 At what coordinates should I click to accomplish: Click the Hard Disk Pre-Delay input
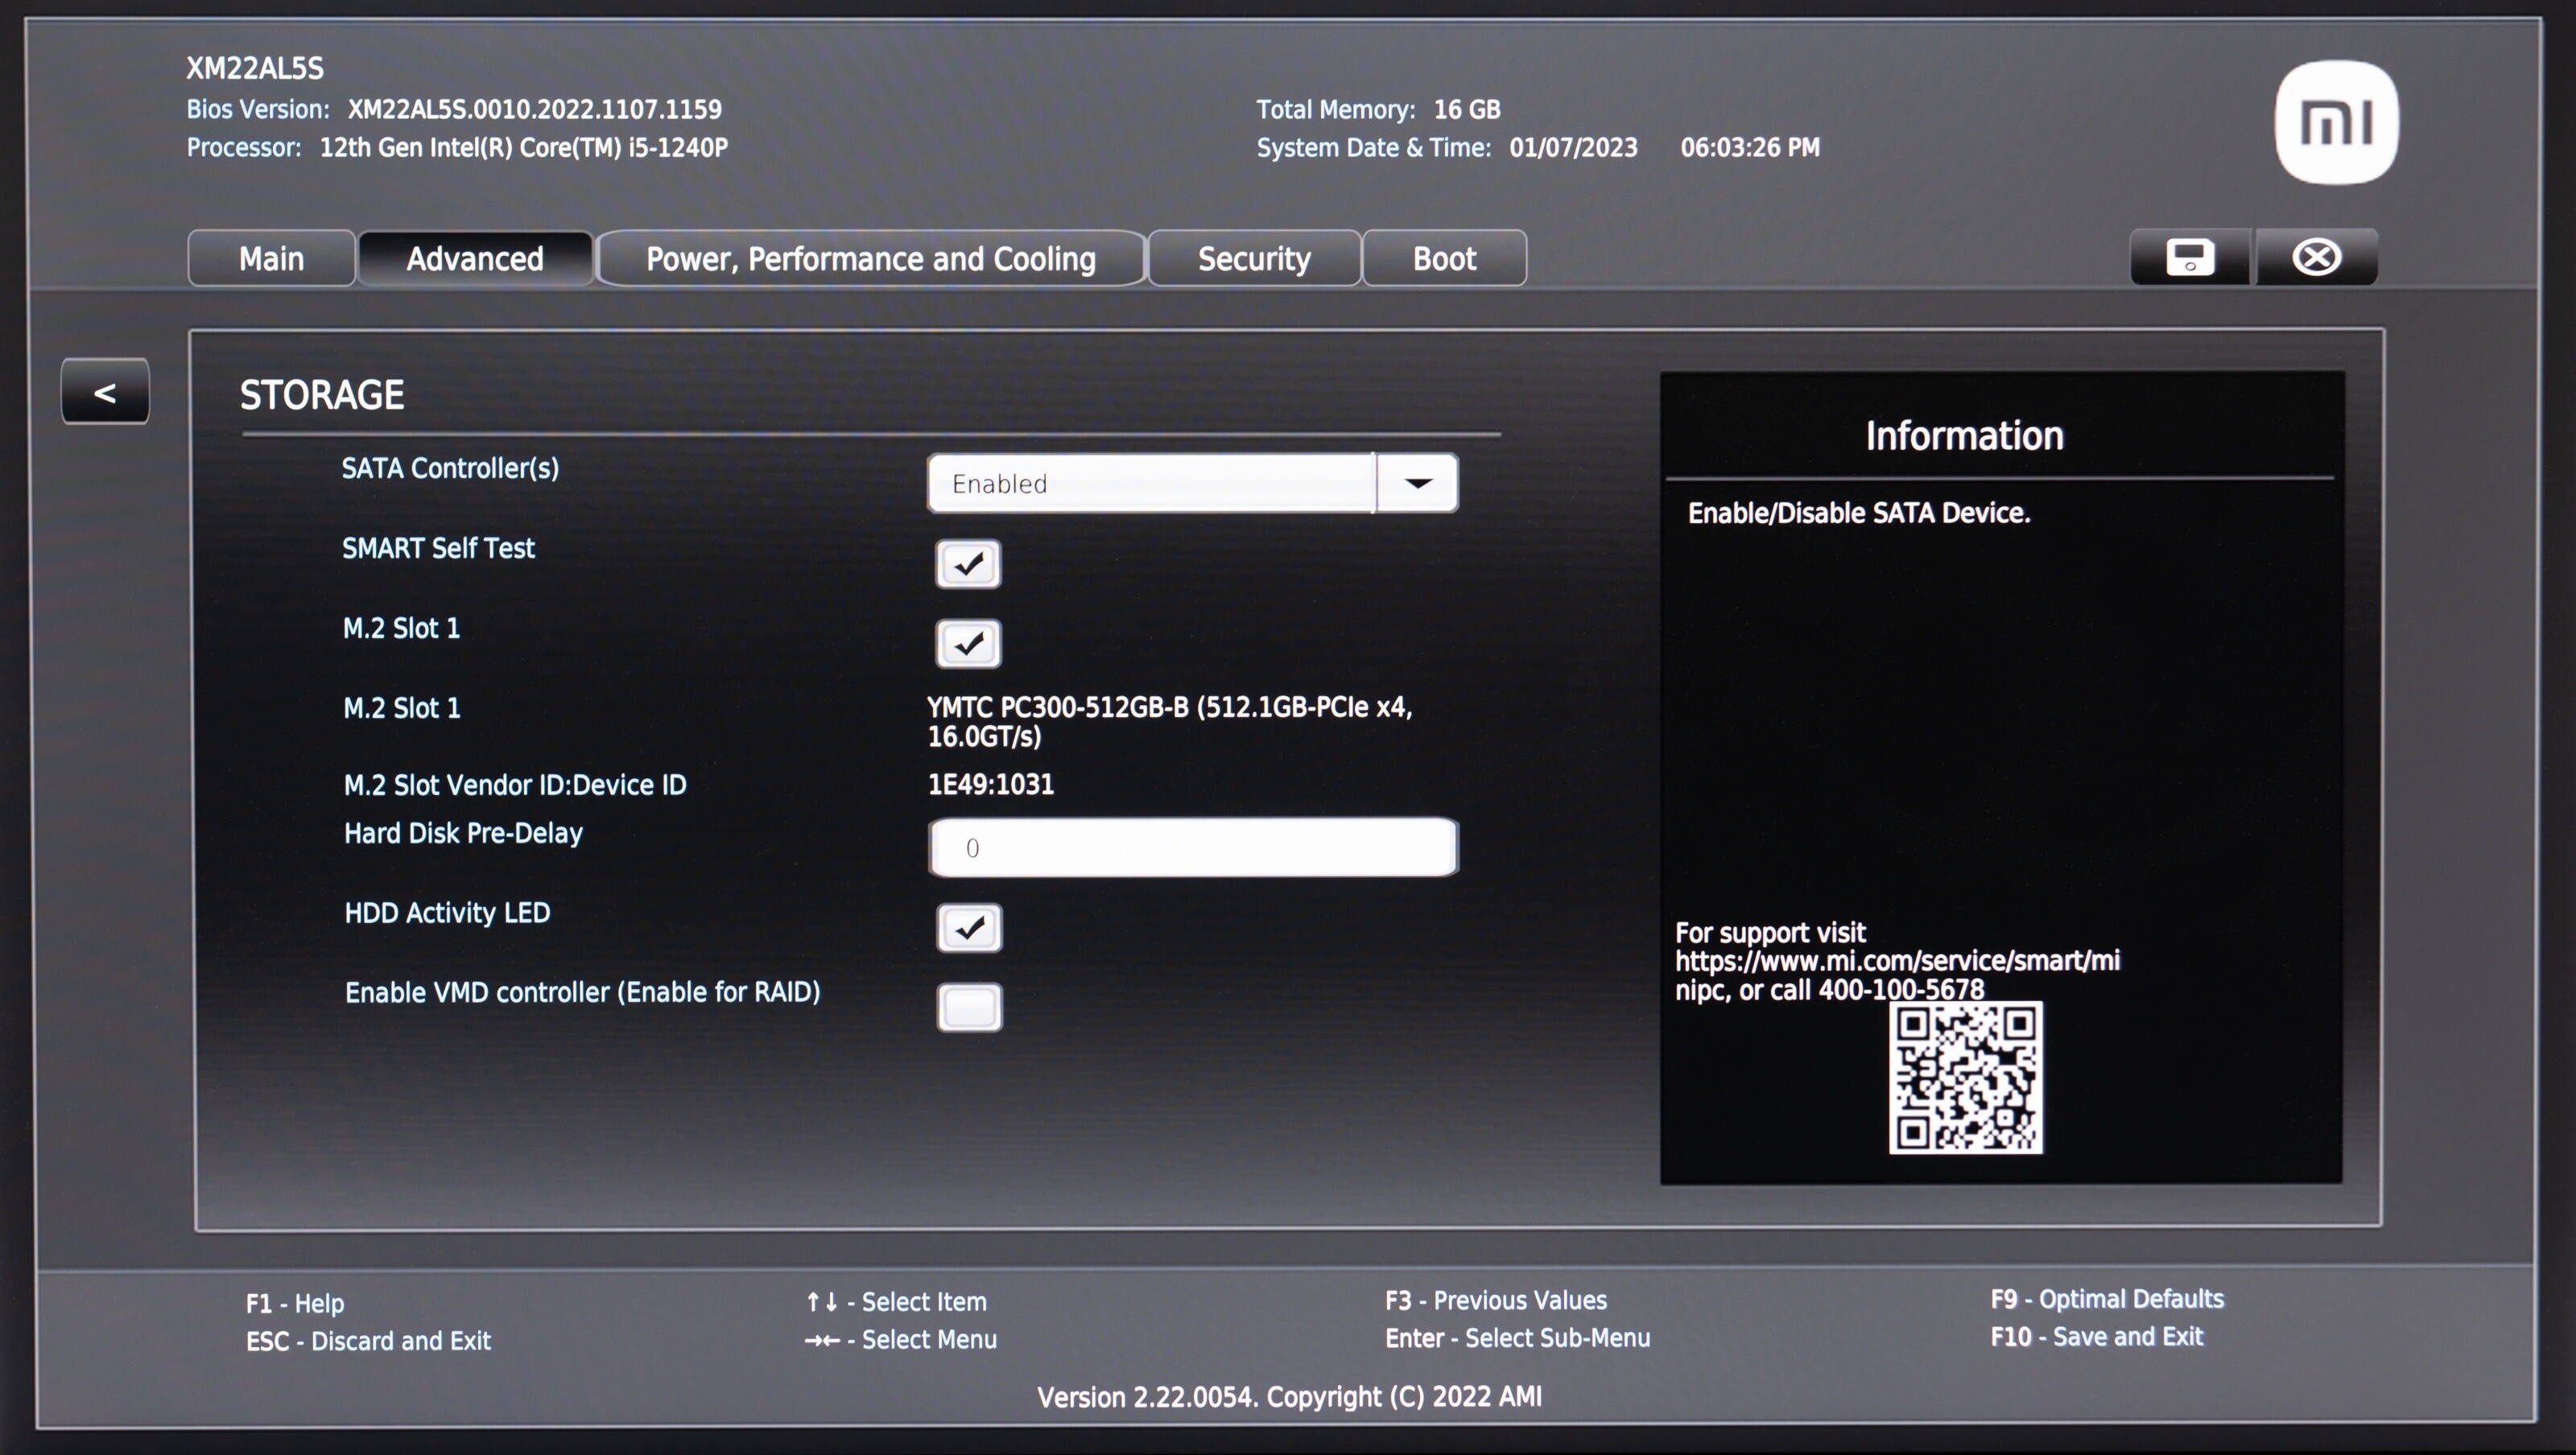click(x=1192, y=848)
